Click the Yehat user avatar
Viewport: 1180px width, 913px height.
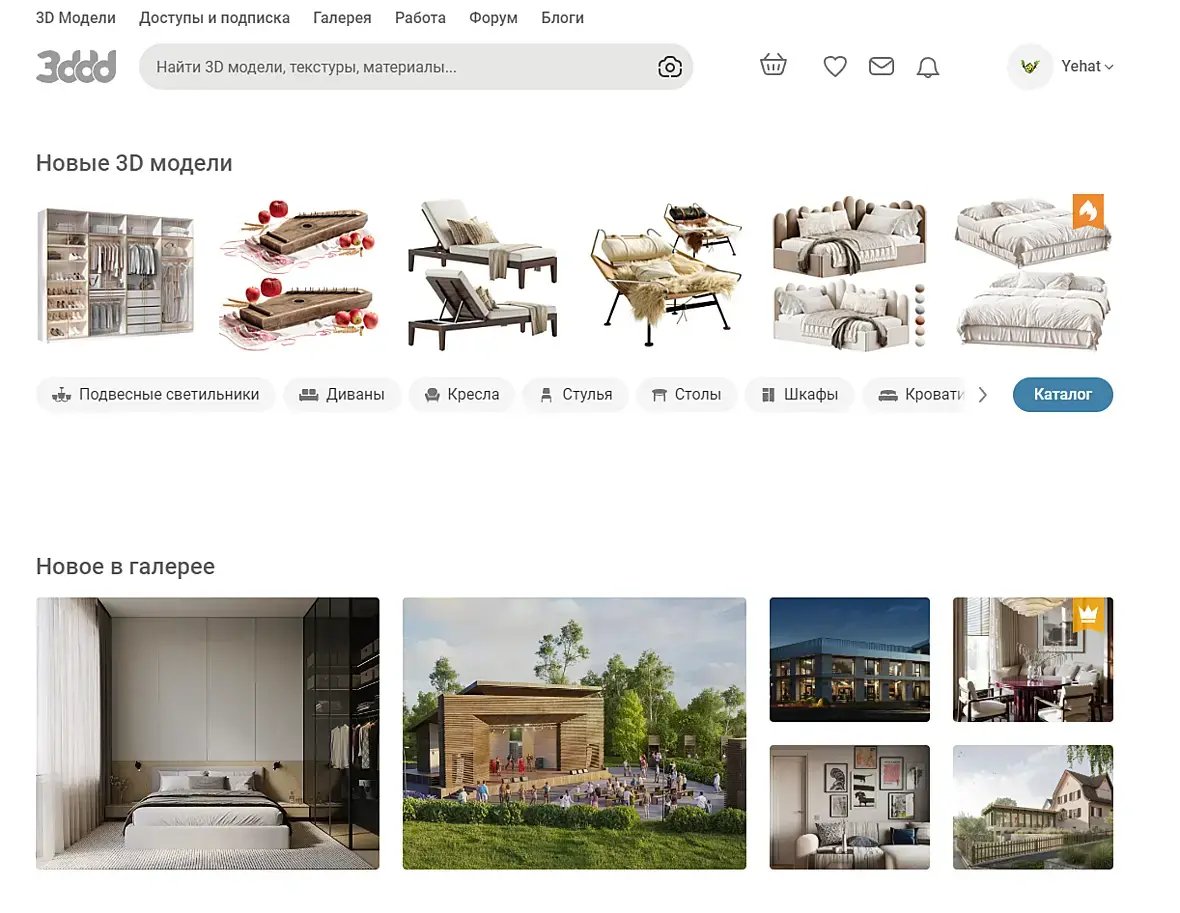pyautogui.click(x=1029, y=66)
